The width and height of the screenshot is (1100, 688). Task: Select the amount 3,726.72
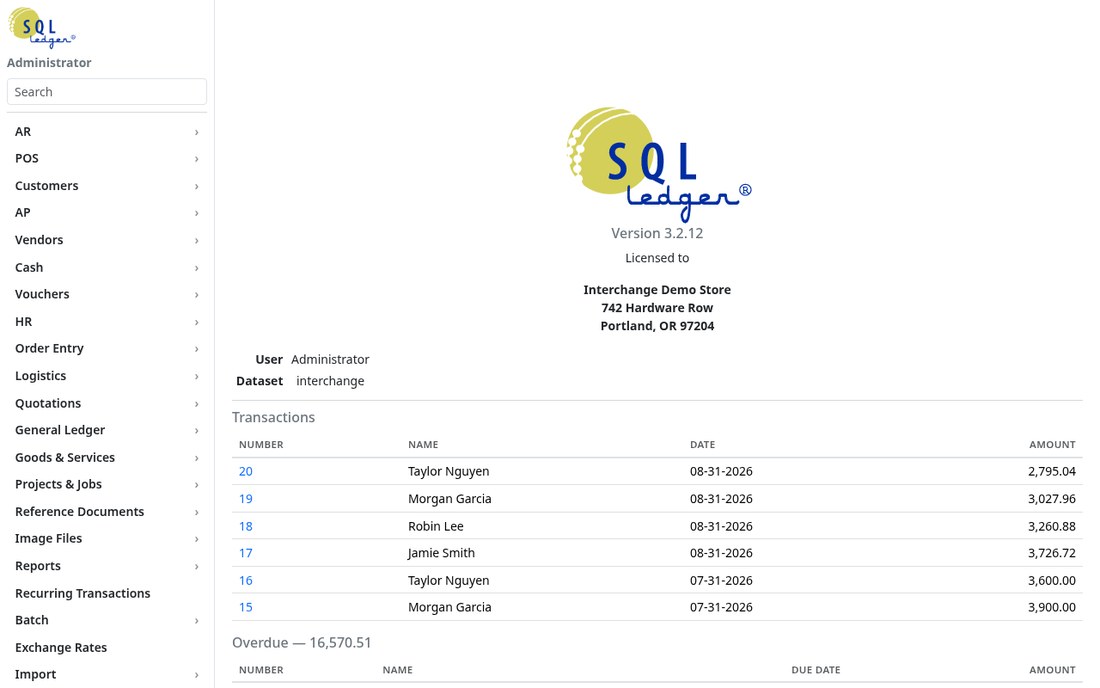point(1052,553)
